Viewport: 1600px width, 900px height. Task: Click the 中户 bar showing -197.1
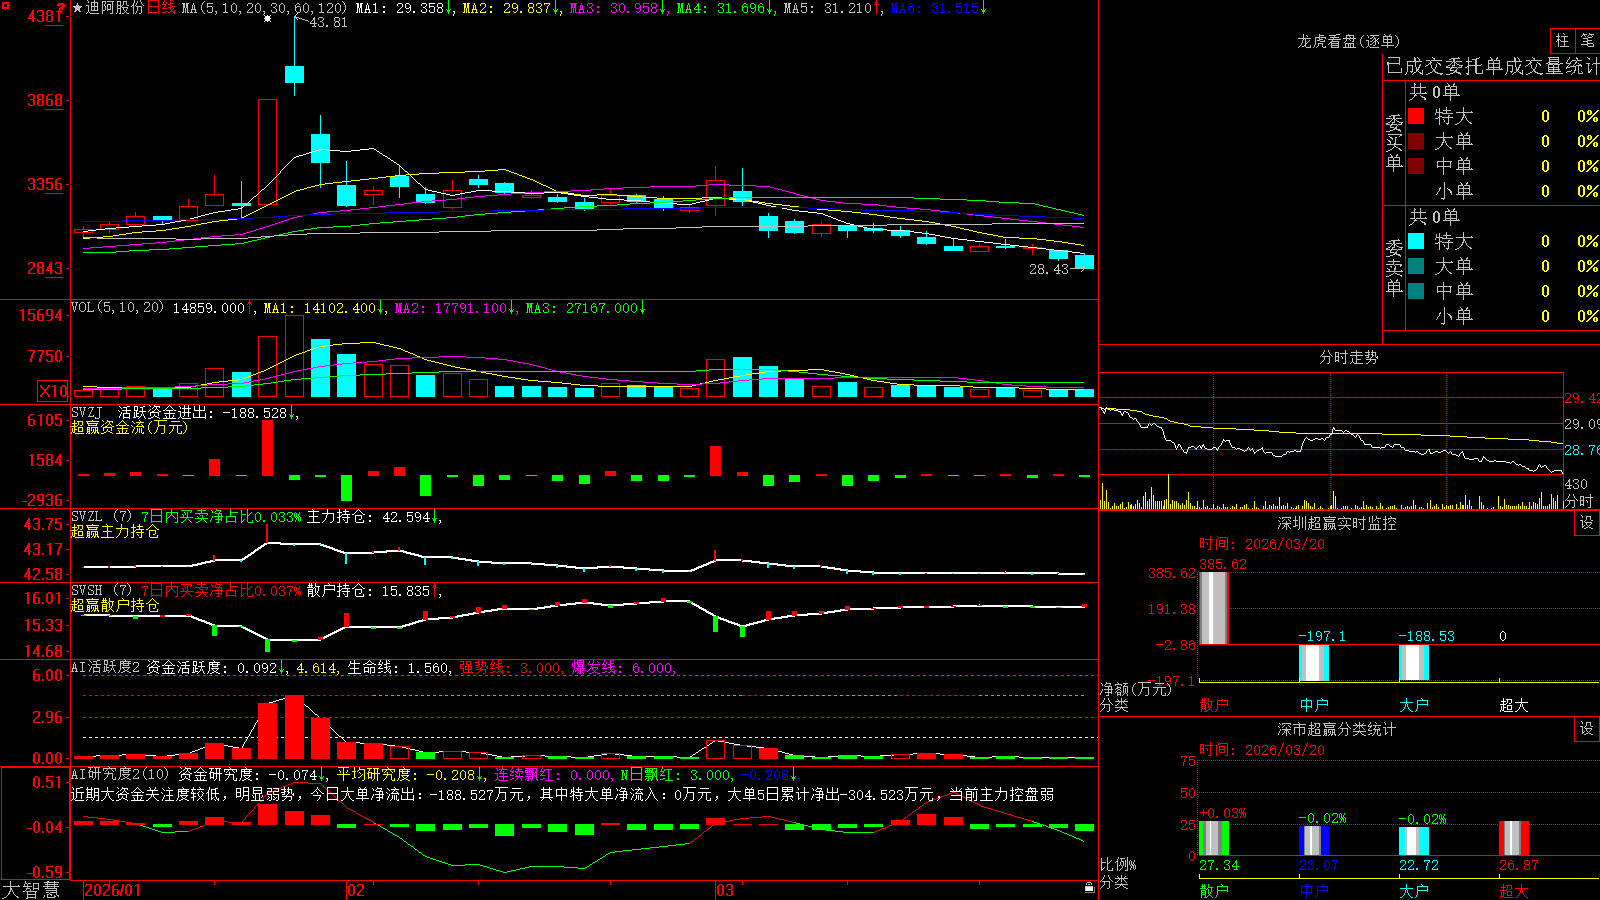(1313, 663)
